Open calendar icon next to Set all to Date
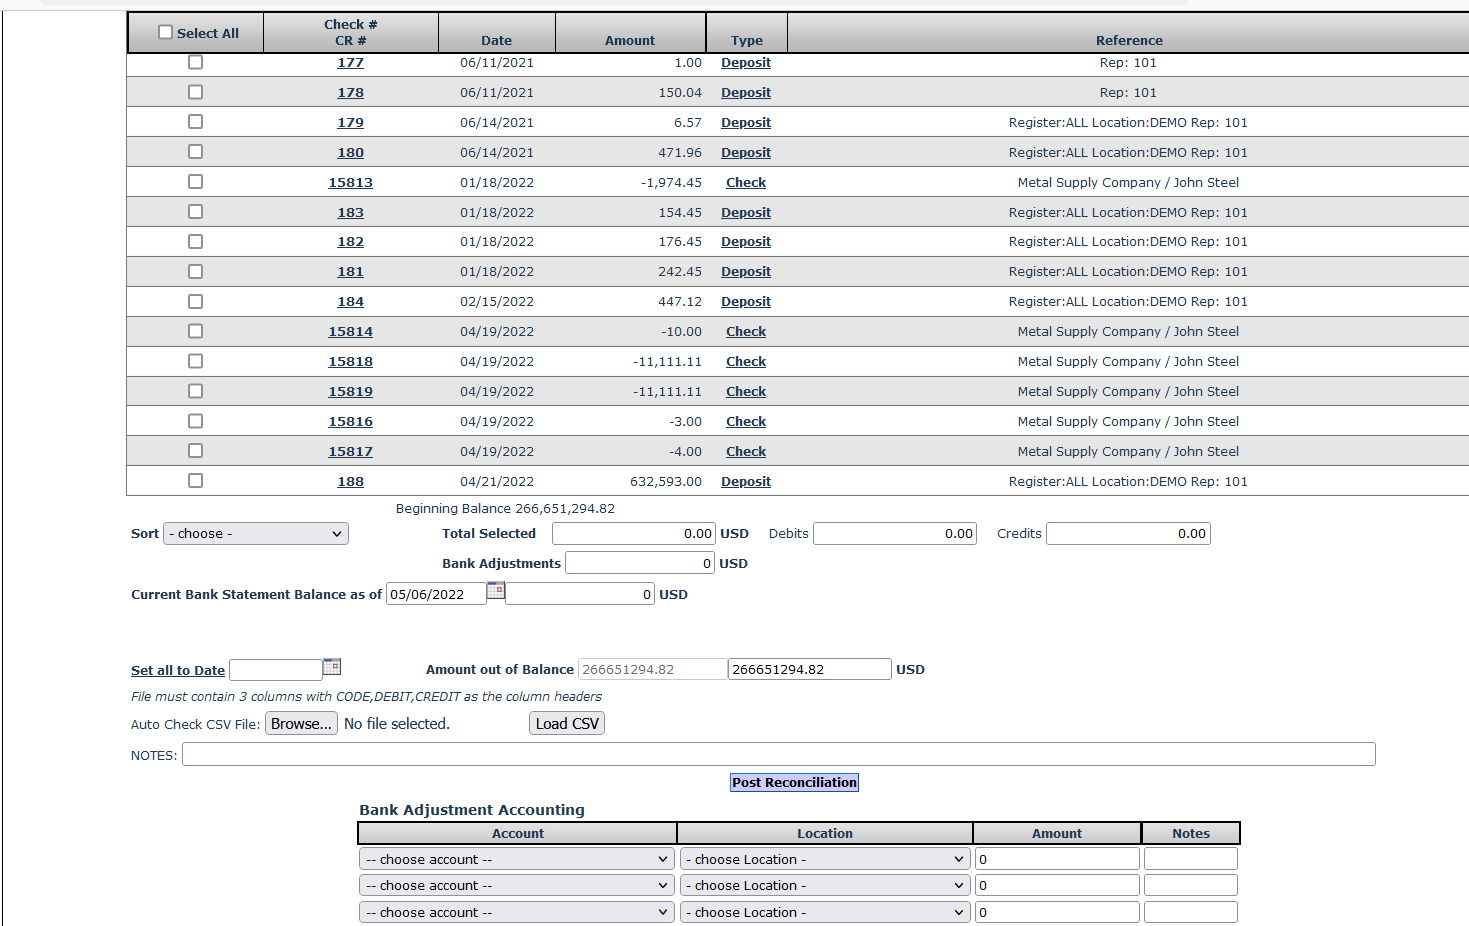Image resolution: width=1469 pixels, height=926 pixels. click(332, 667)
